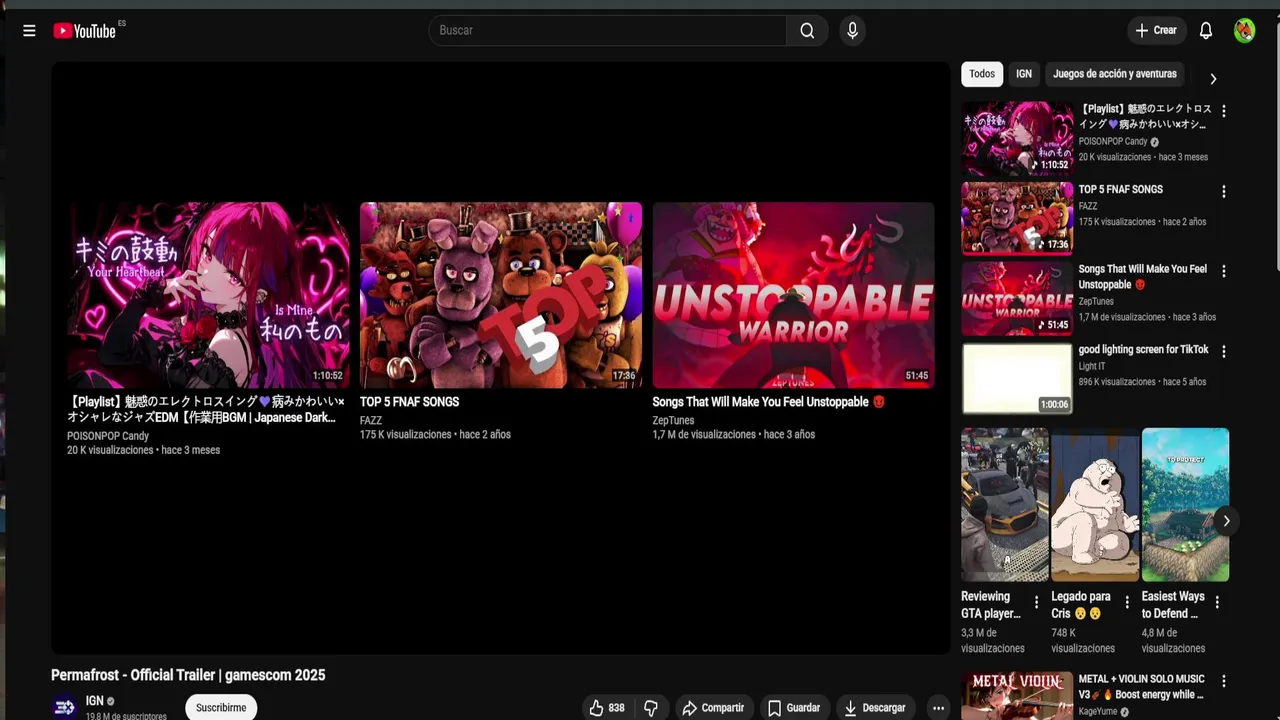Open sidebar white lighting thumbnail 1:00:06
The width and height of the screenshot is (1280, 720).
tap(1017, 378)
